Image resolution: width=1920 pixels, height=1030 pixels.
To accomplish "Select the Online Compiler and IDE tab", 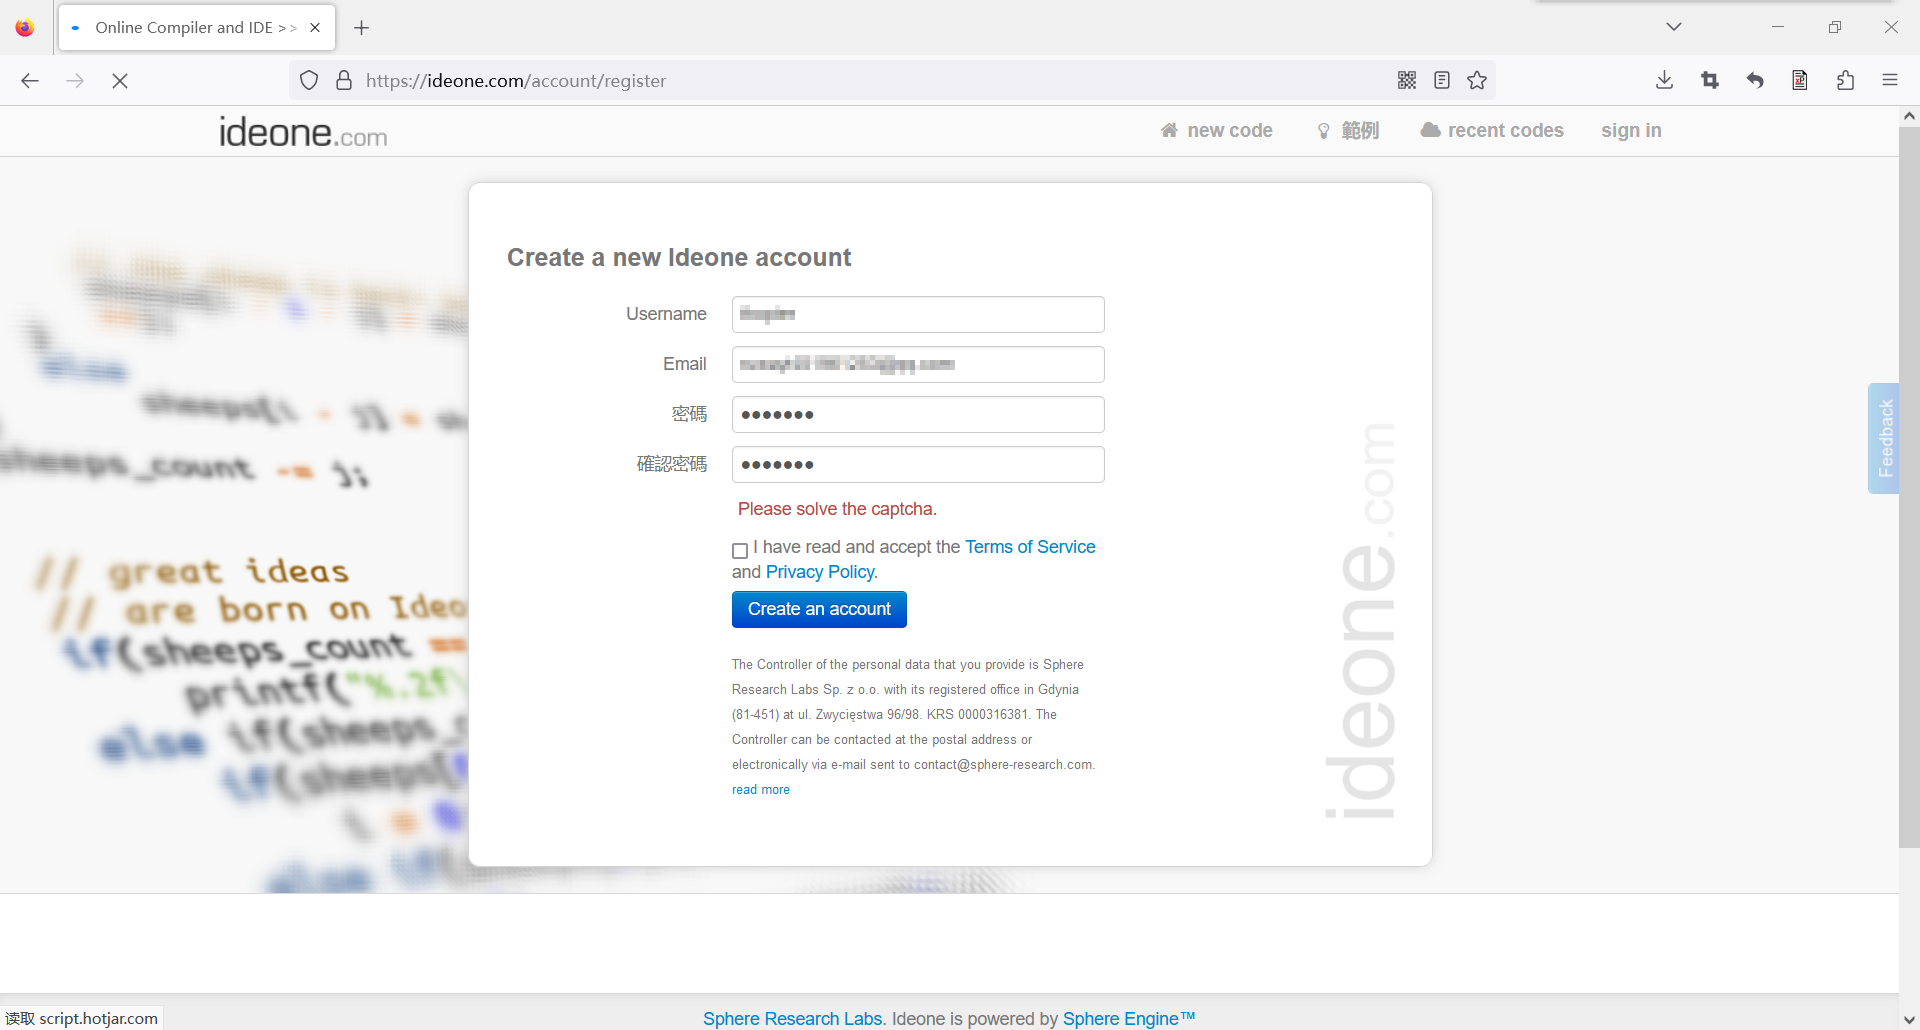I will tap(197, 28).
